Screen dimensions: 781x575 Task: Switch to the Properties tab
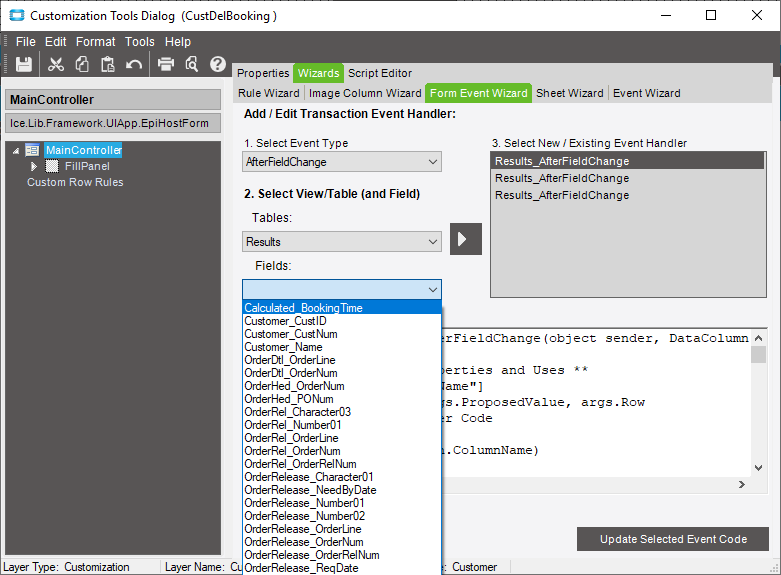(x=263, y=73)
